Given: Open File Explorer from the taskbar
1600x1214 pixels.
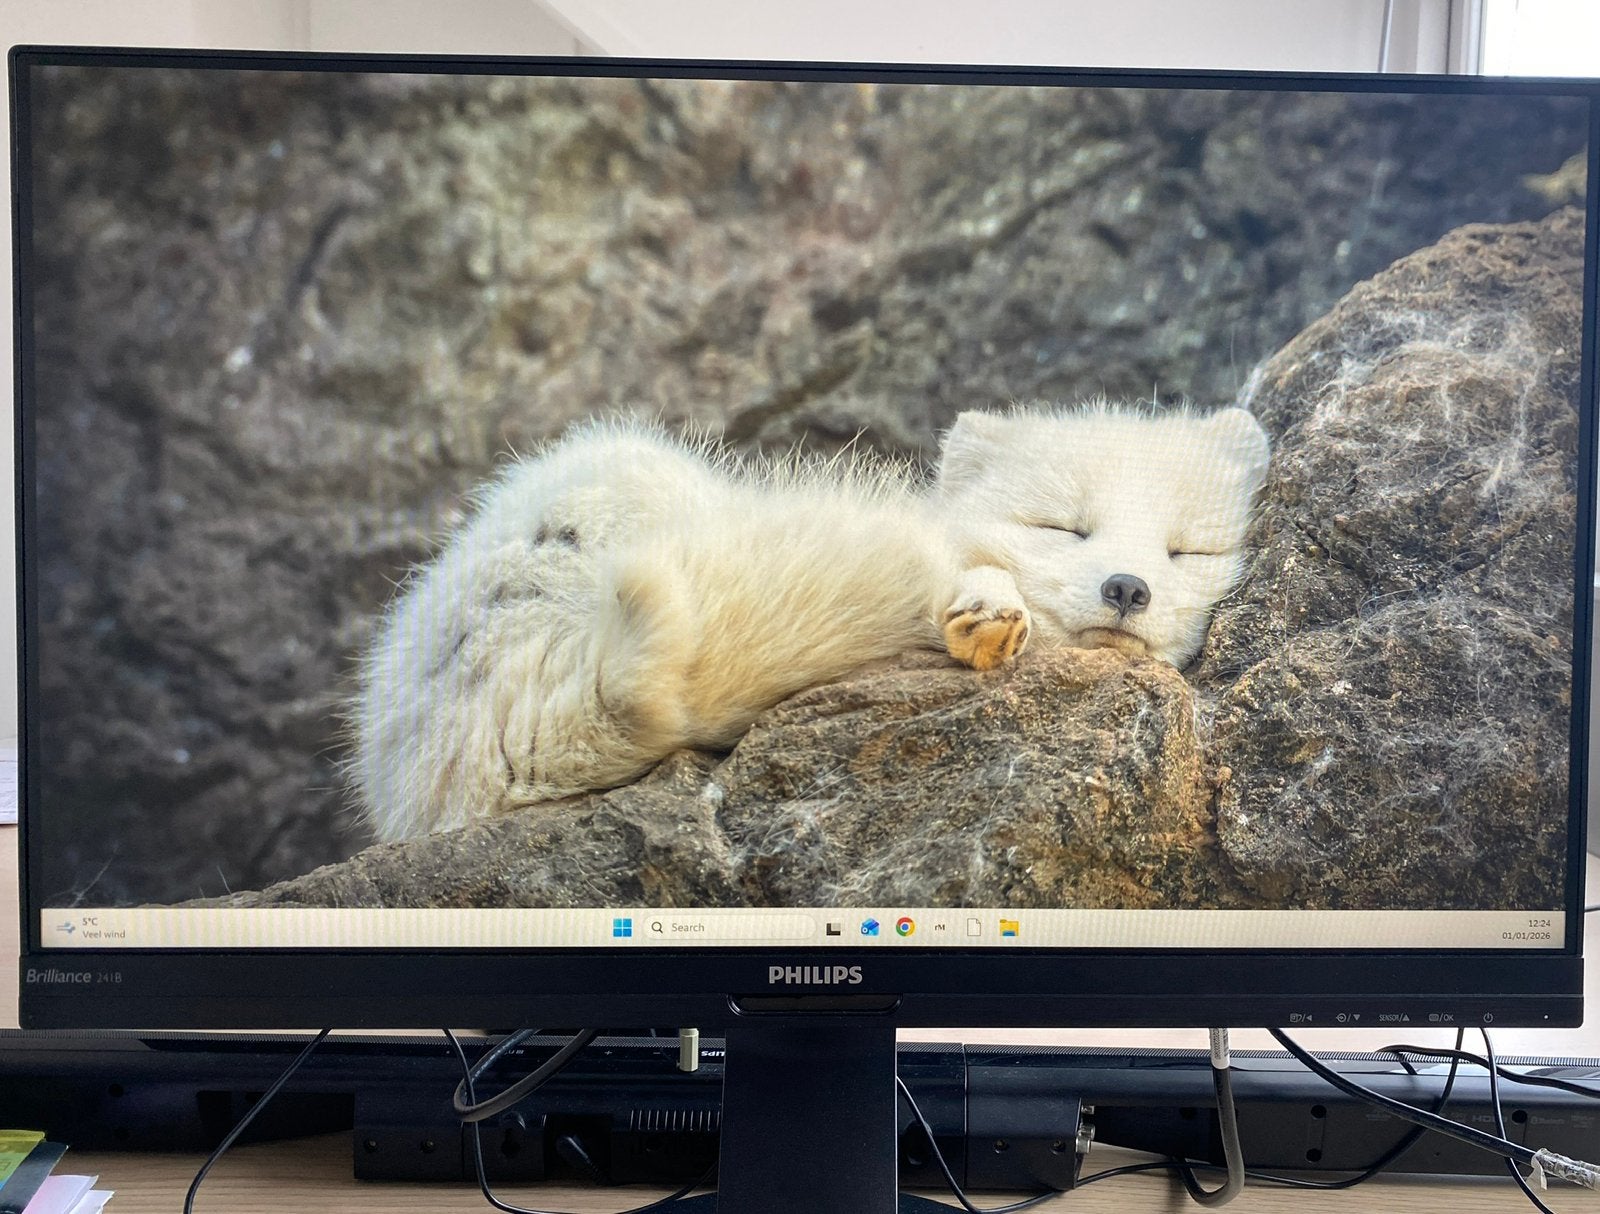Looking at the screenshot, I should pyautogui.click(x=1008, y=928).
